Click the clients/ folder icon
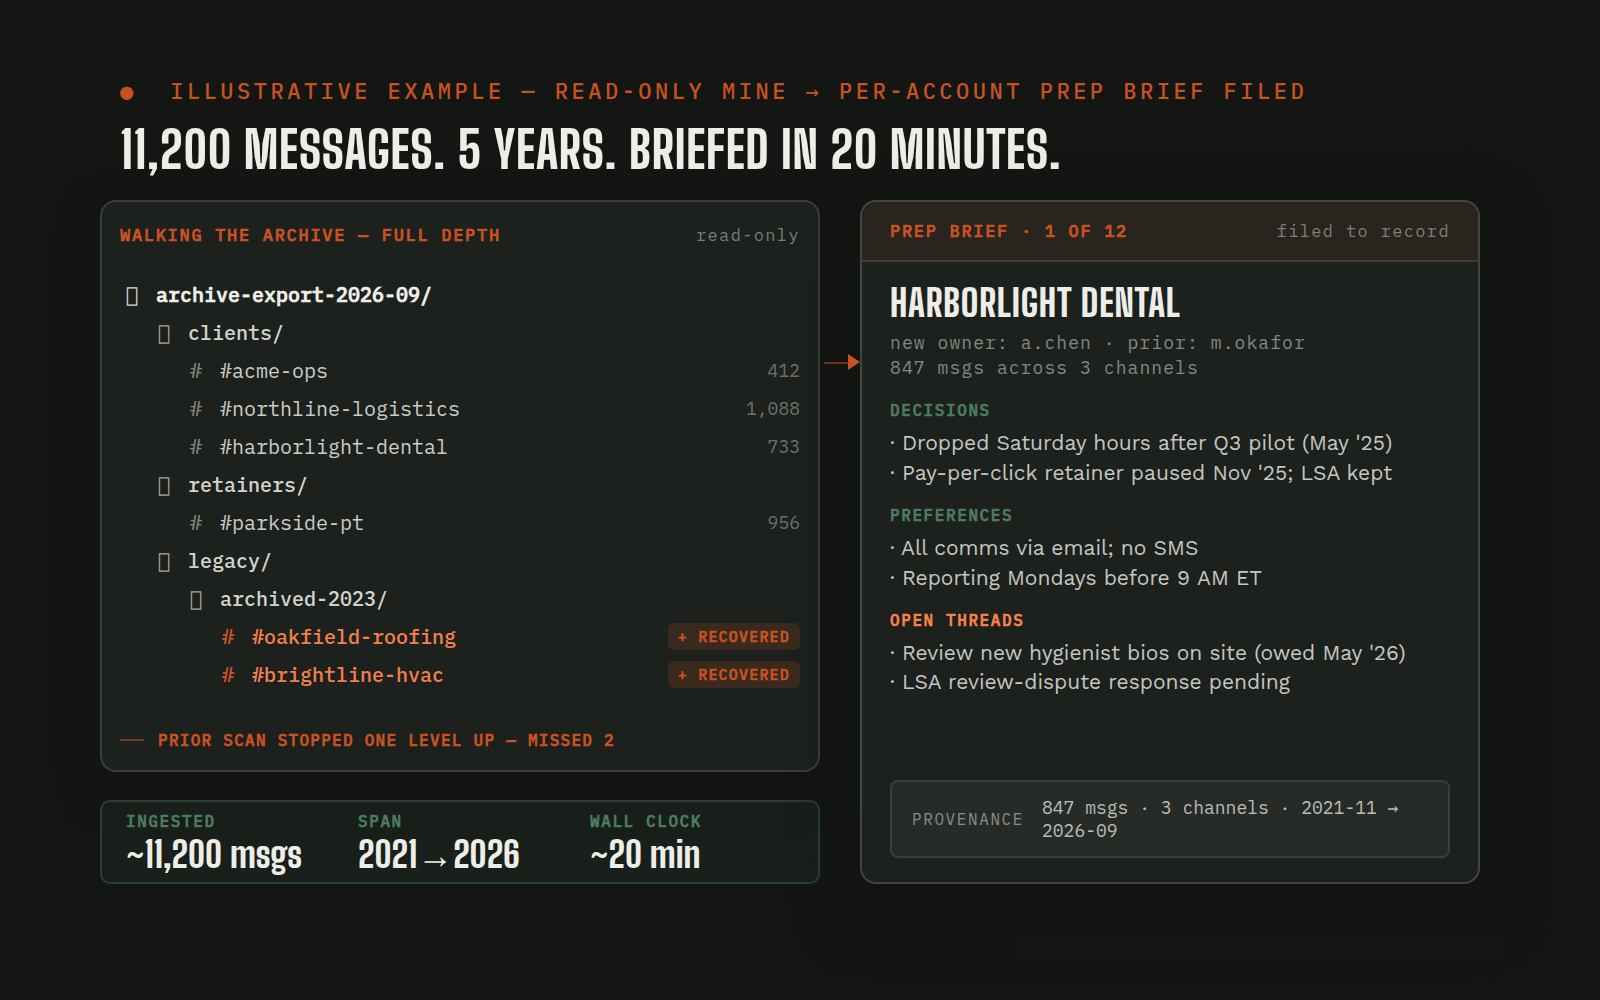The width and height of the screenshot is (1600, 1000). (164, 334)
